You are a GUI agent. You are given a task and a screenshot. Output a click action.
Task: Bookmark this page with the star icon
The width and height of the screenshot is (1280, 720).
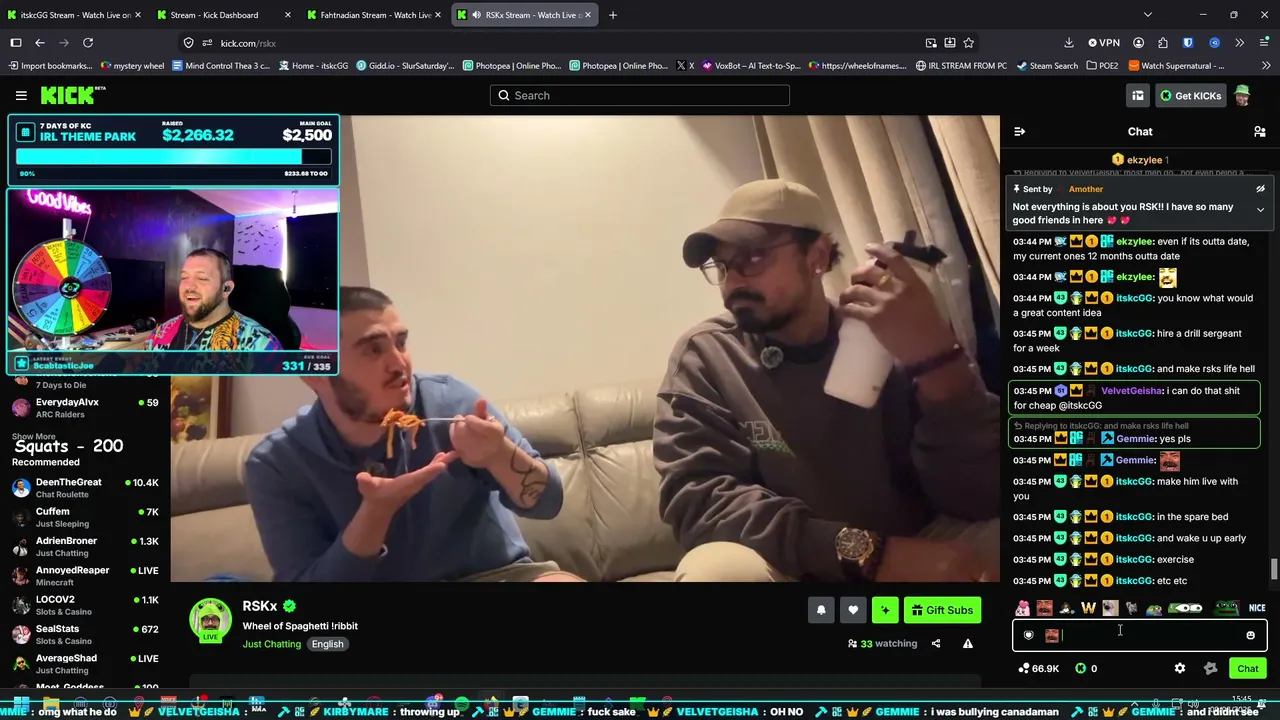pyautogui.click(x=968, y=43)
